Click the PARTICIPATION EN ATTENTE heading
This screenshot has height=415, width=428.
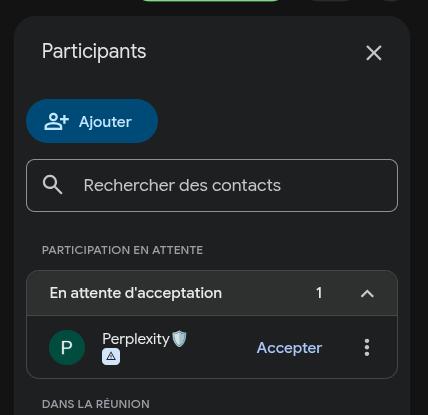[x=122, y=250]
